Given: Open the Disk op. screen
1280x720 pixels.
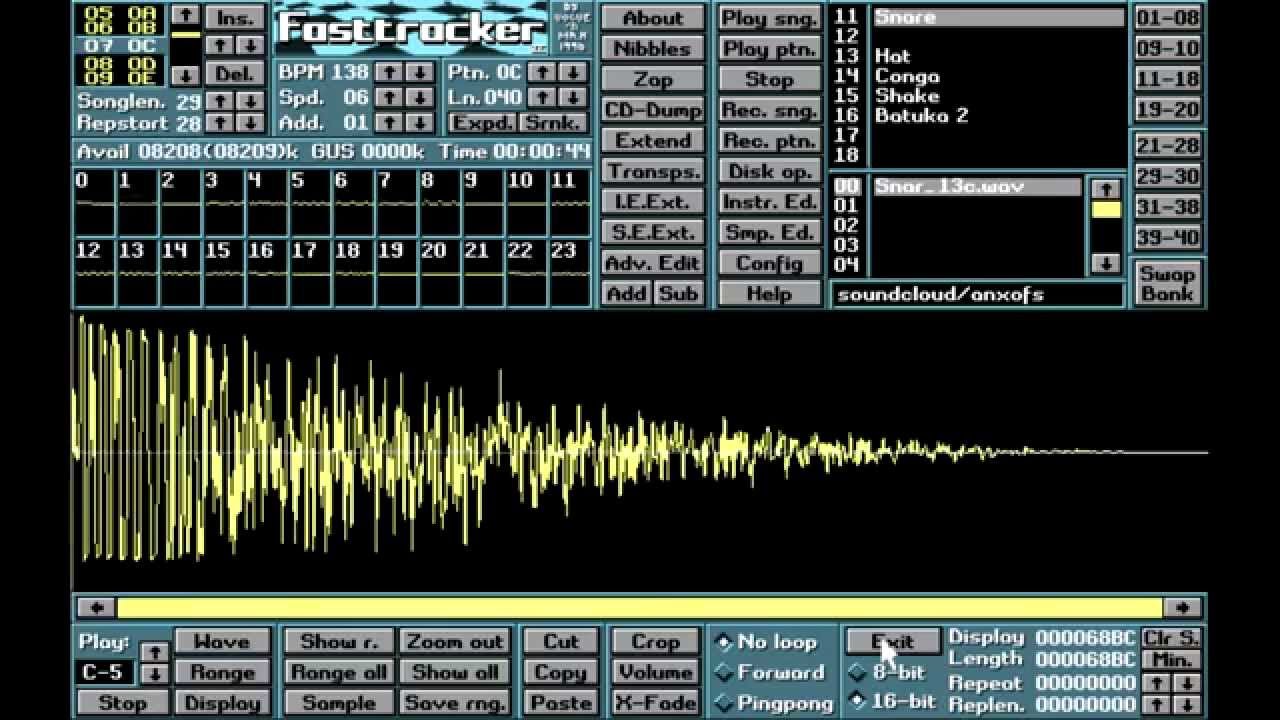Looking at the screenshot, I should pos(769,171).
